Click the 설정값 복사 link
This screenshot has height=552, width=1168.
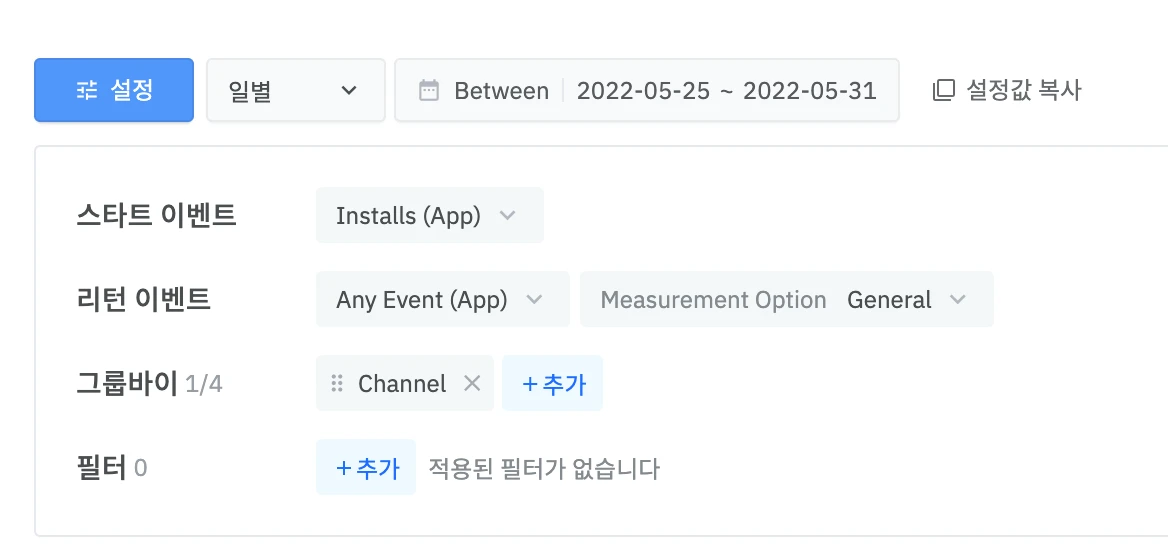point(1023,91)
